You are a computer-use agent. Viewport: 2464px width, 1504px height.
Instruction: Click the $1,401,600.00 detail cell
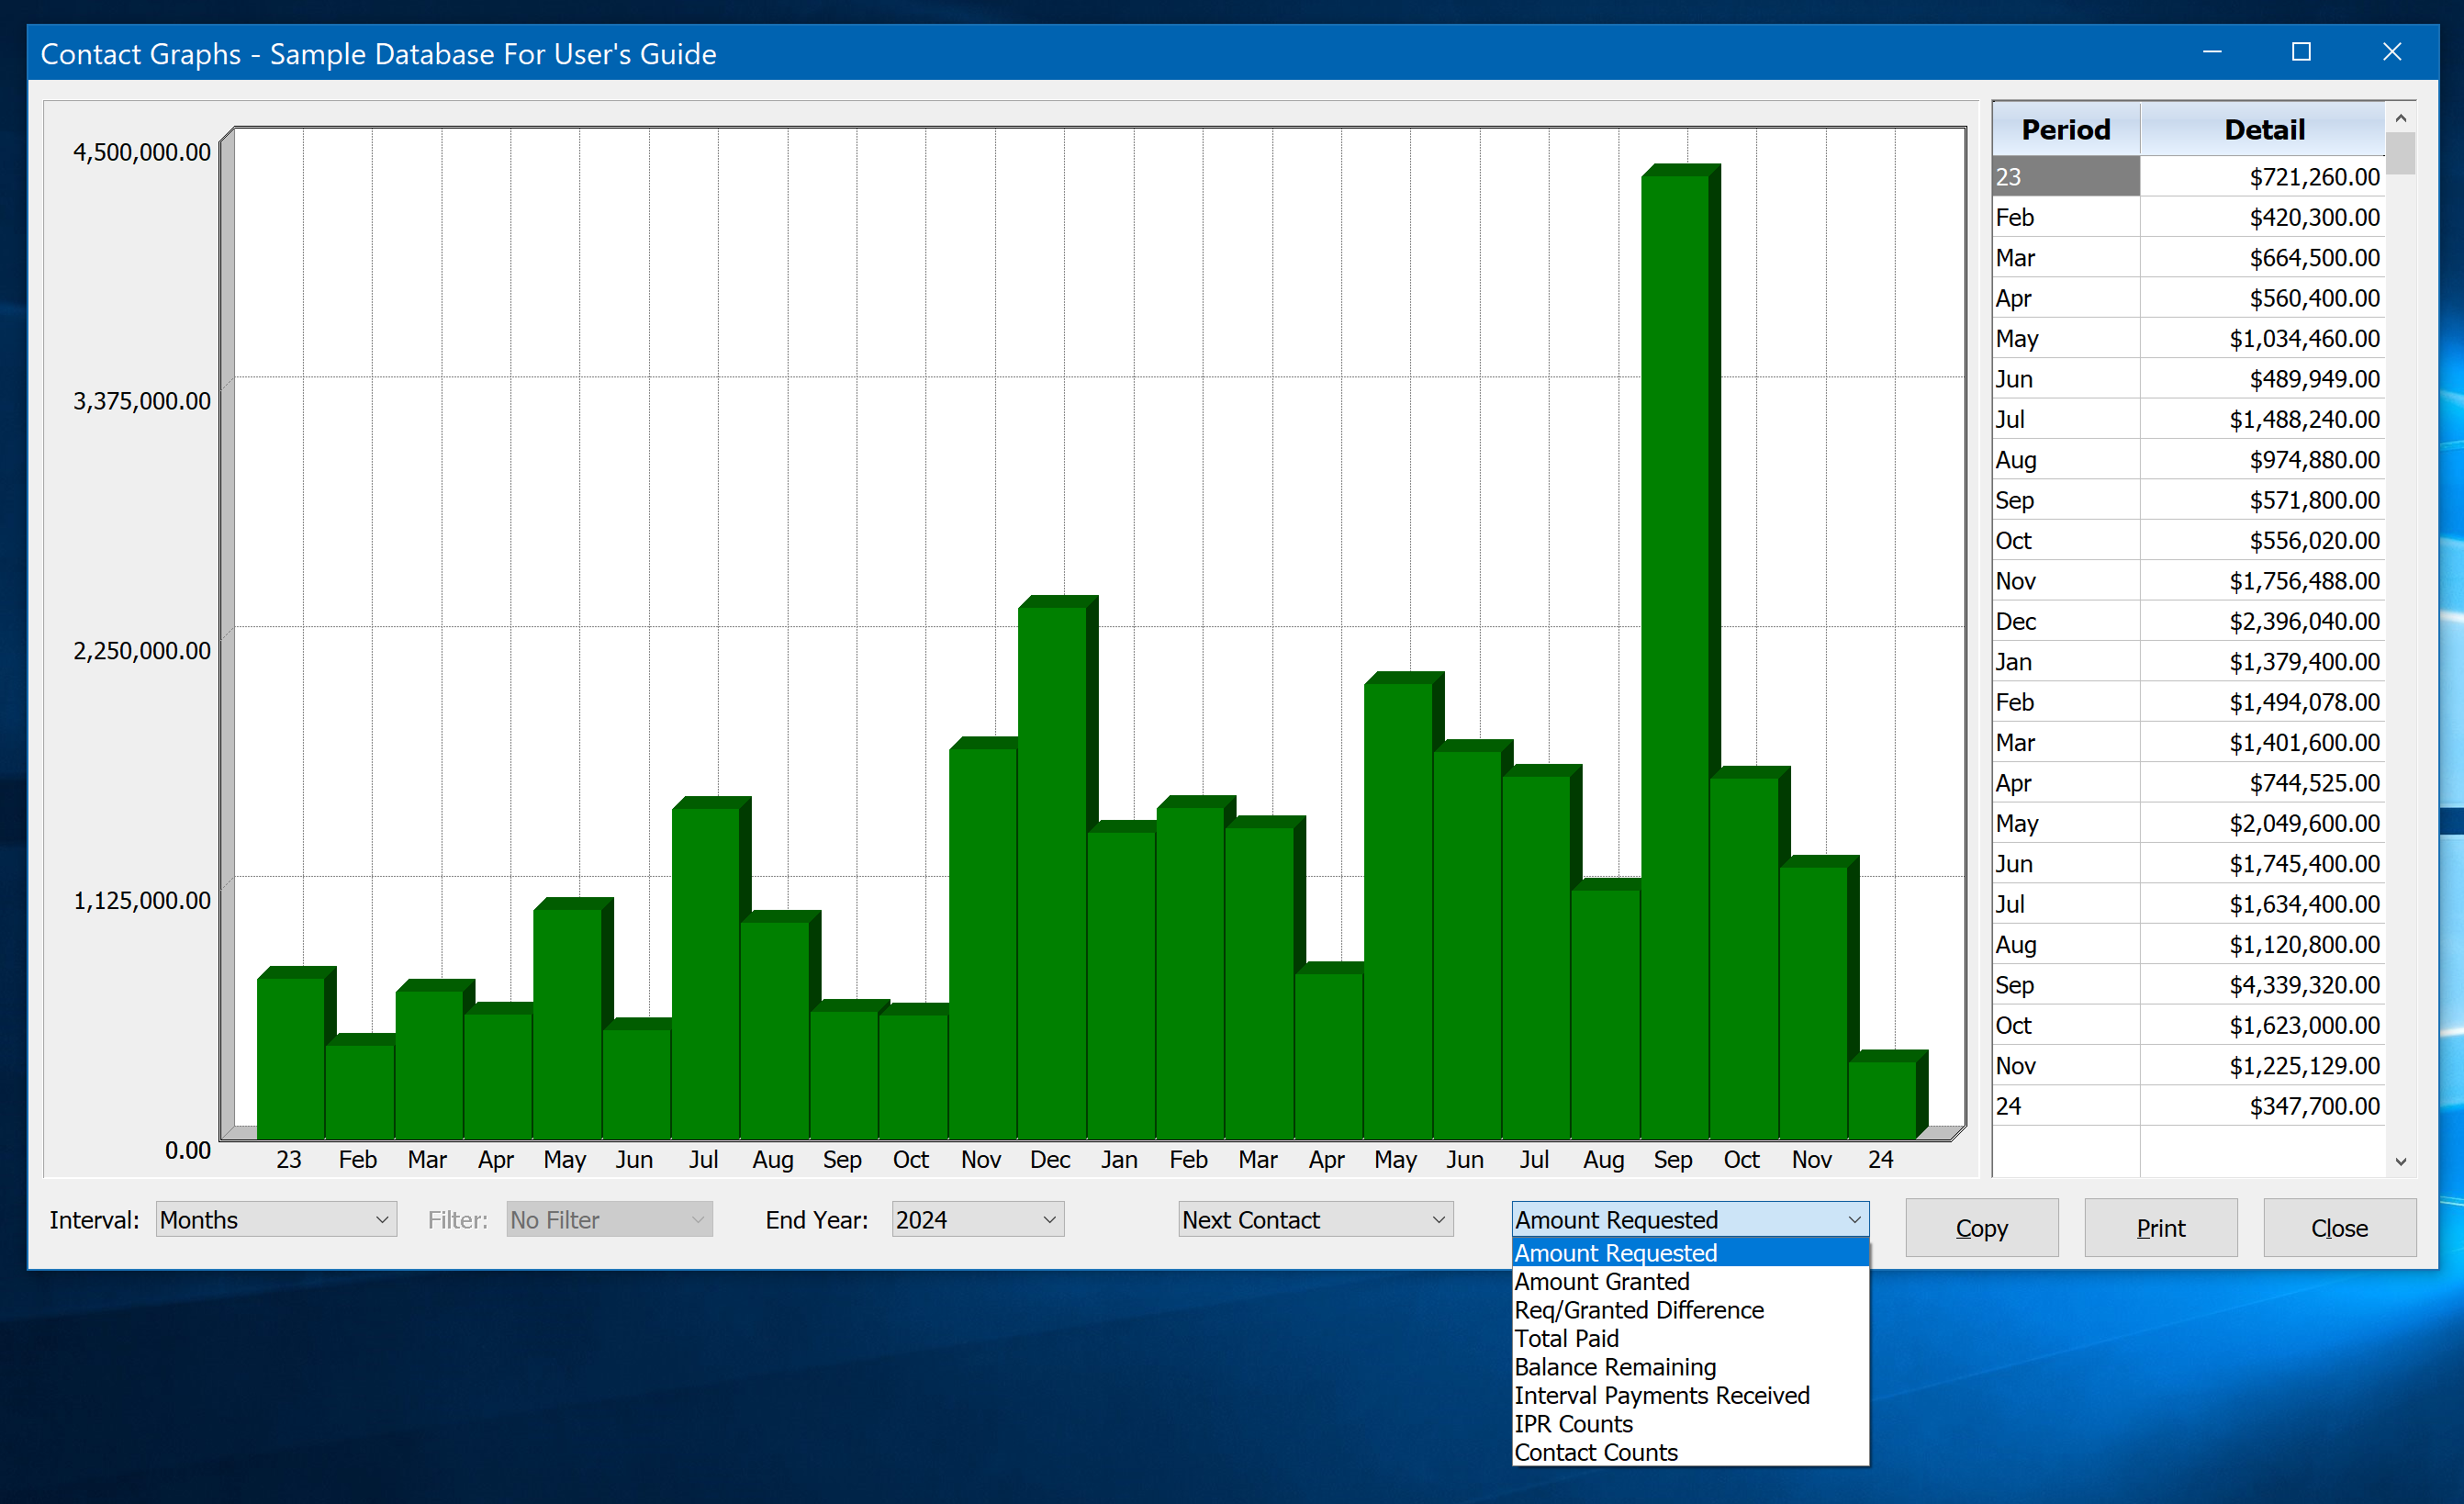tap(2263, 743)
